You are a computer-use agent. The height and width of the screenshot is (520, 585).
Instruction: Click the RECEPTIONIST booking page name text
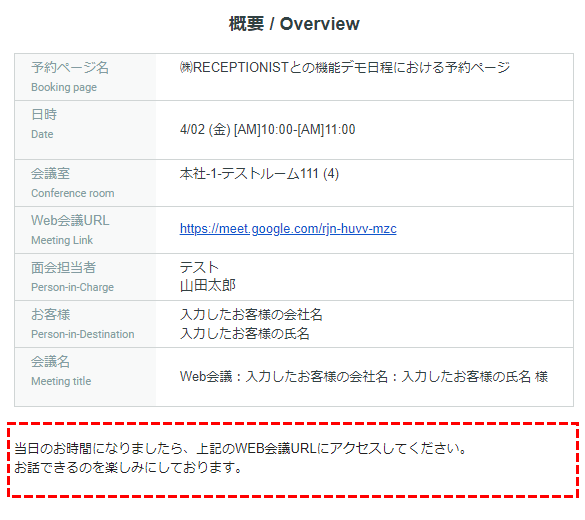pos(345,68)
